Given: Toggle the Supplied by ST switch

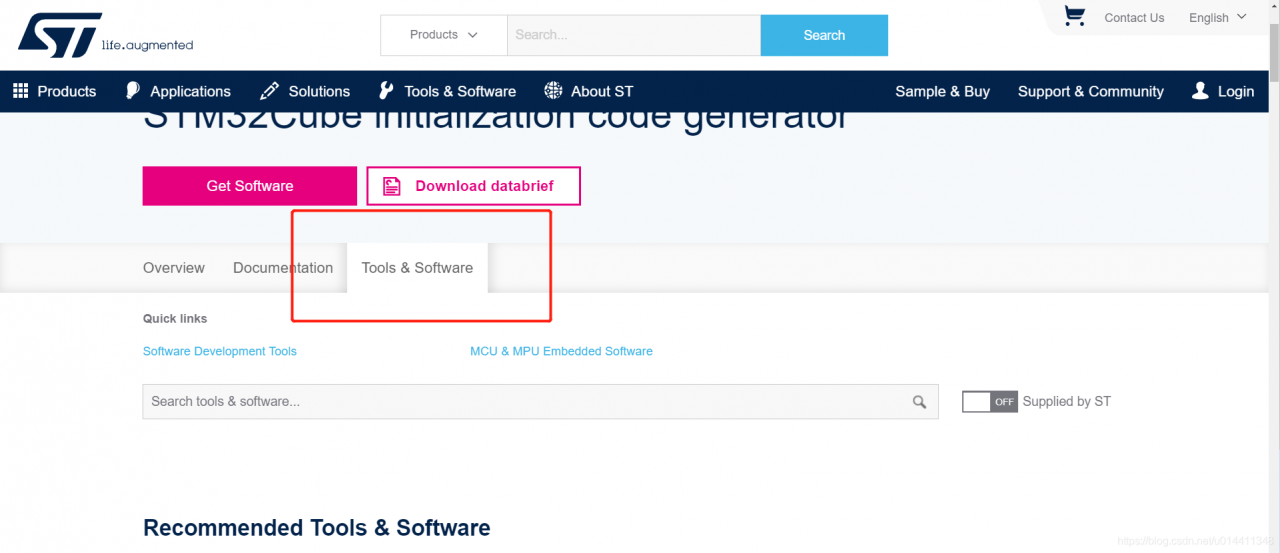Looking at the screenshot, I should tap(989, 401).
